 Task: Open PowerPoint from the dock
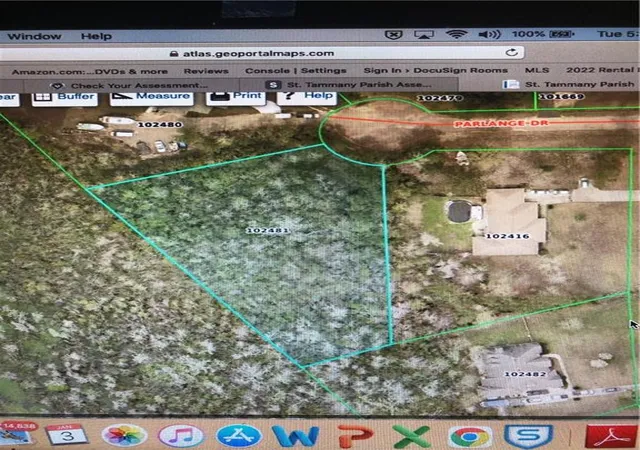(x=355, y=436)
